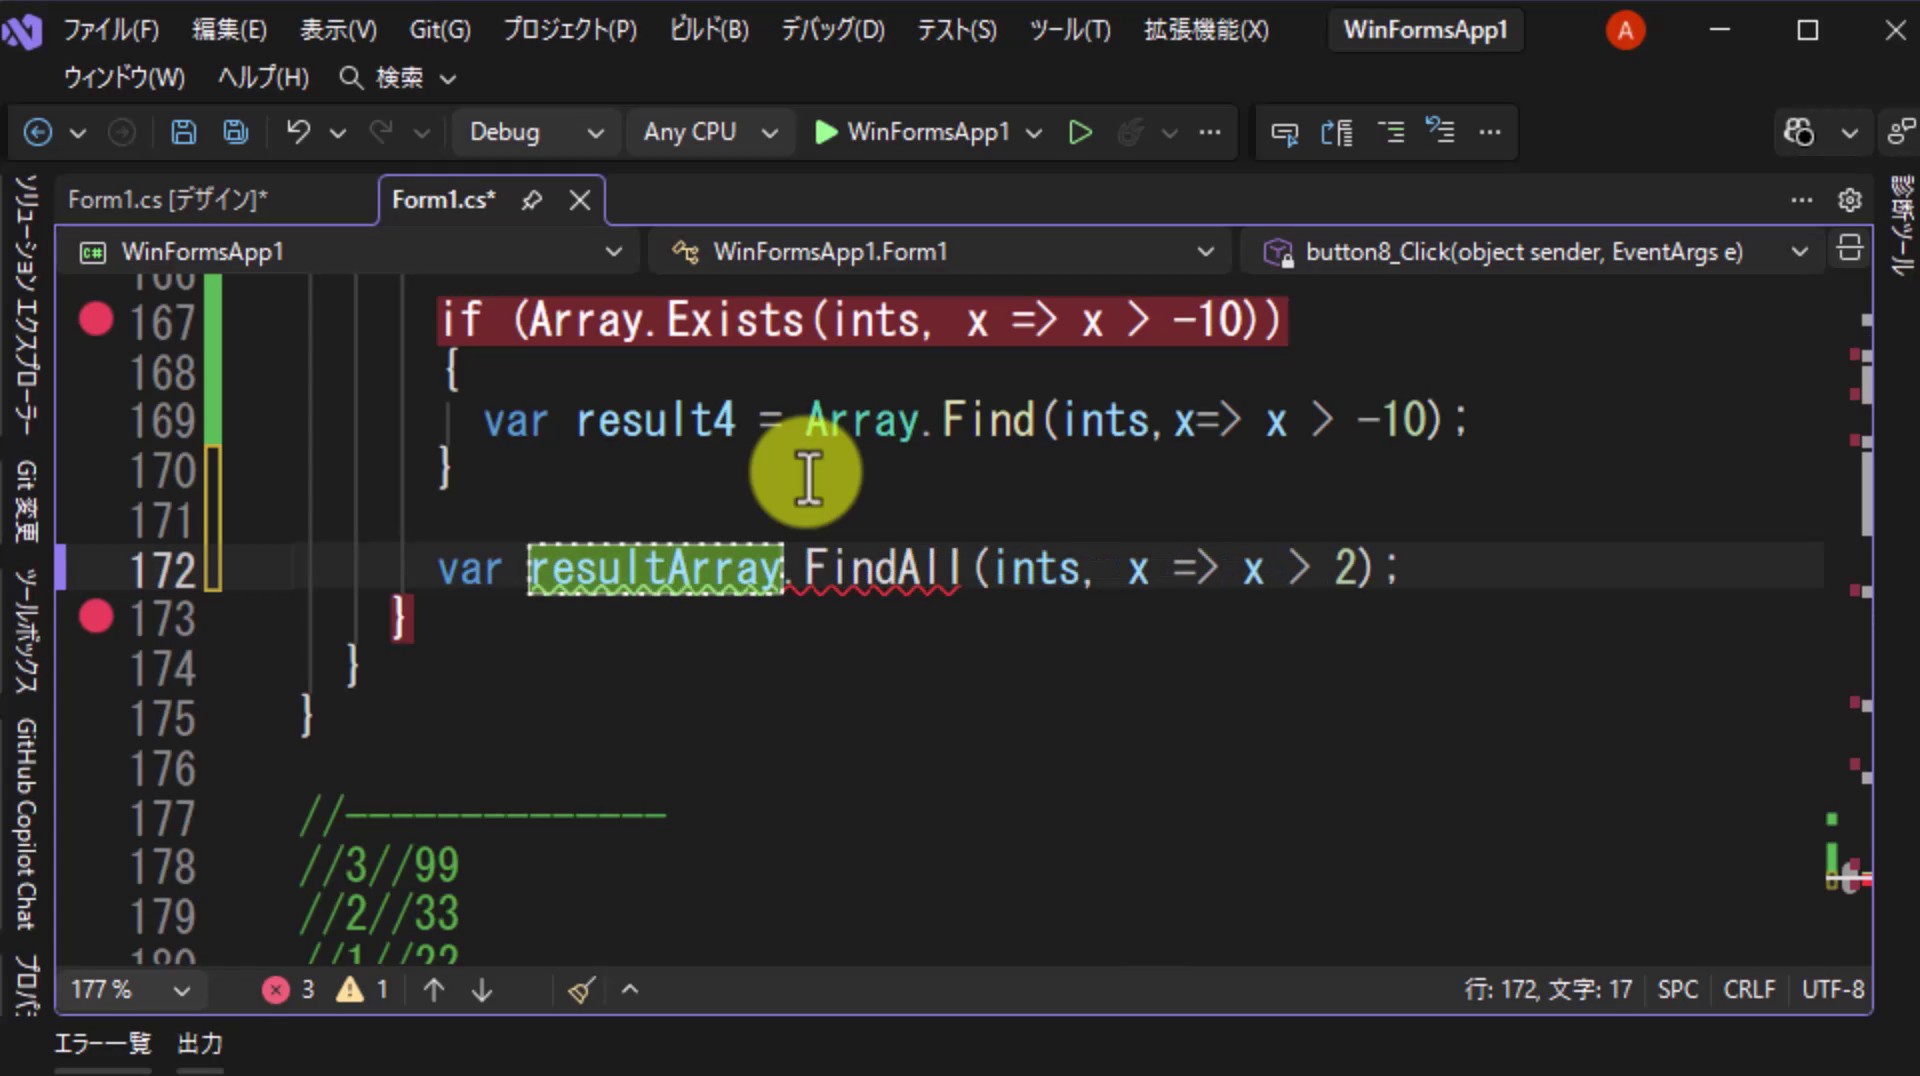The width and height of the screenshot is (1920, 1076).
Task: Open the デバッグ(D) menu
Action: (x=833, y=30)
